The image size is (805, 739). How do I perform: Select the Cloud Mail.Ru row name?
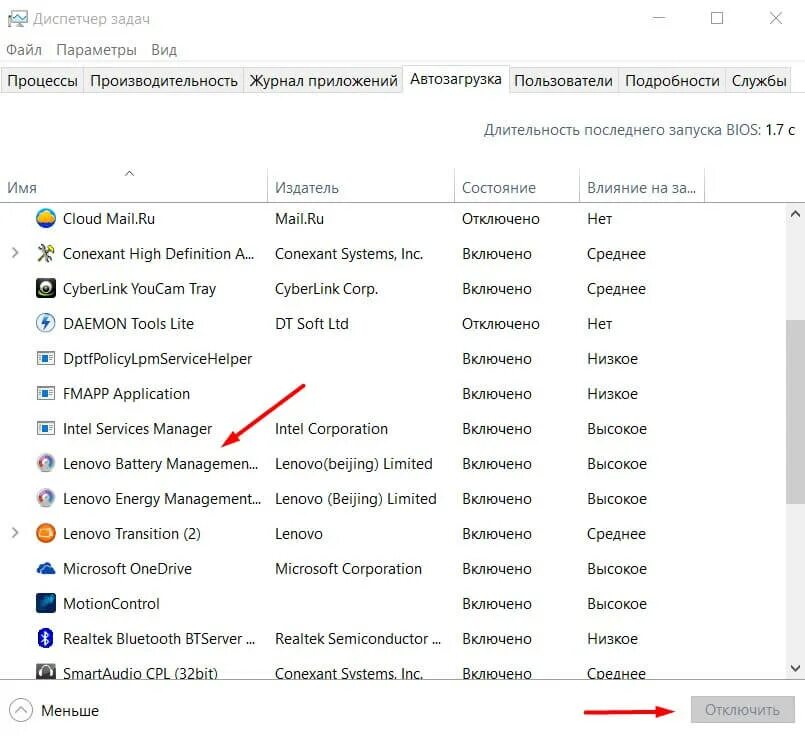click(x=108, y=219)
